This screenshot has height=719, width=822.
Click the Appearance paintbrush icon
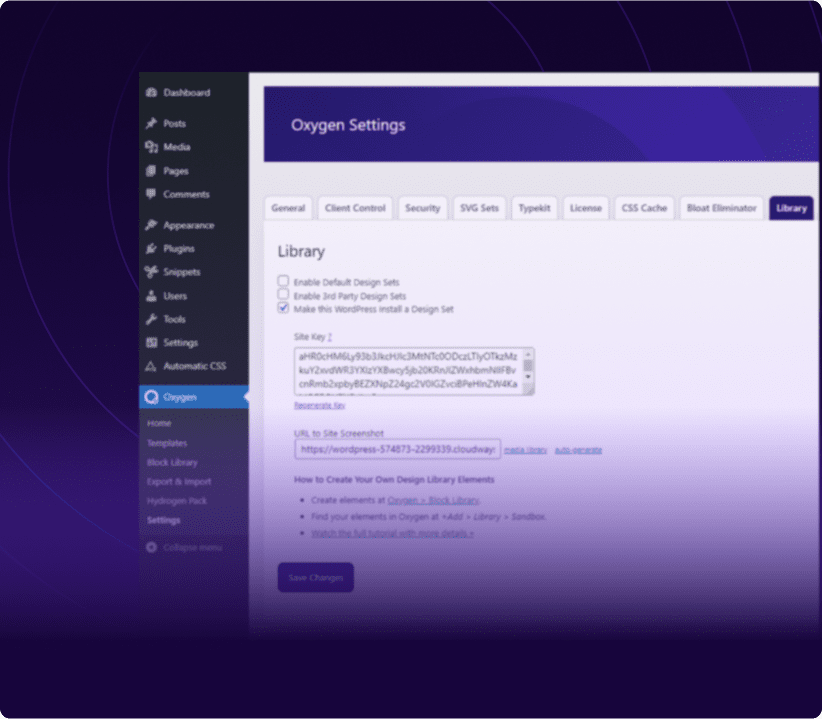pyautogui.click(x=152, y=225)
